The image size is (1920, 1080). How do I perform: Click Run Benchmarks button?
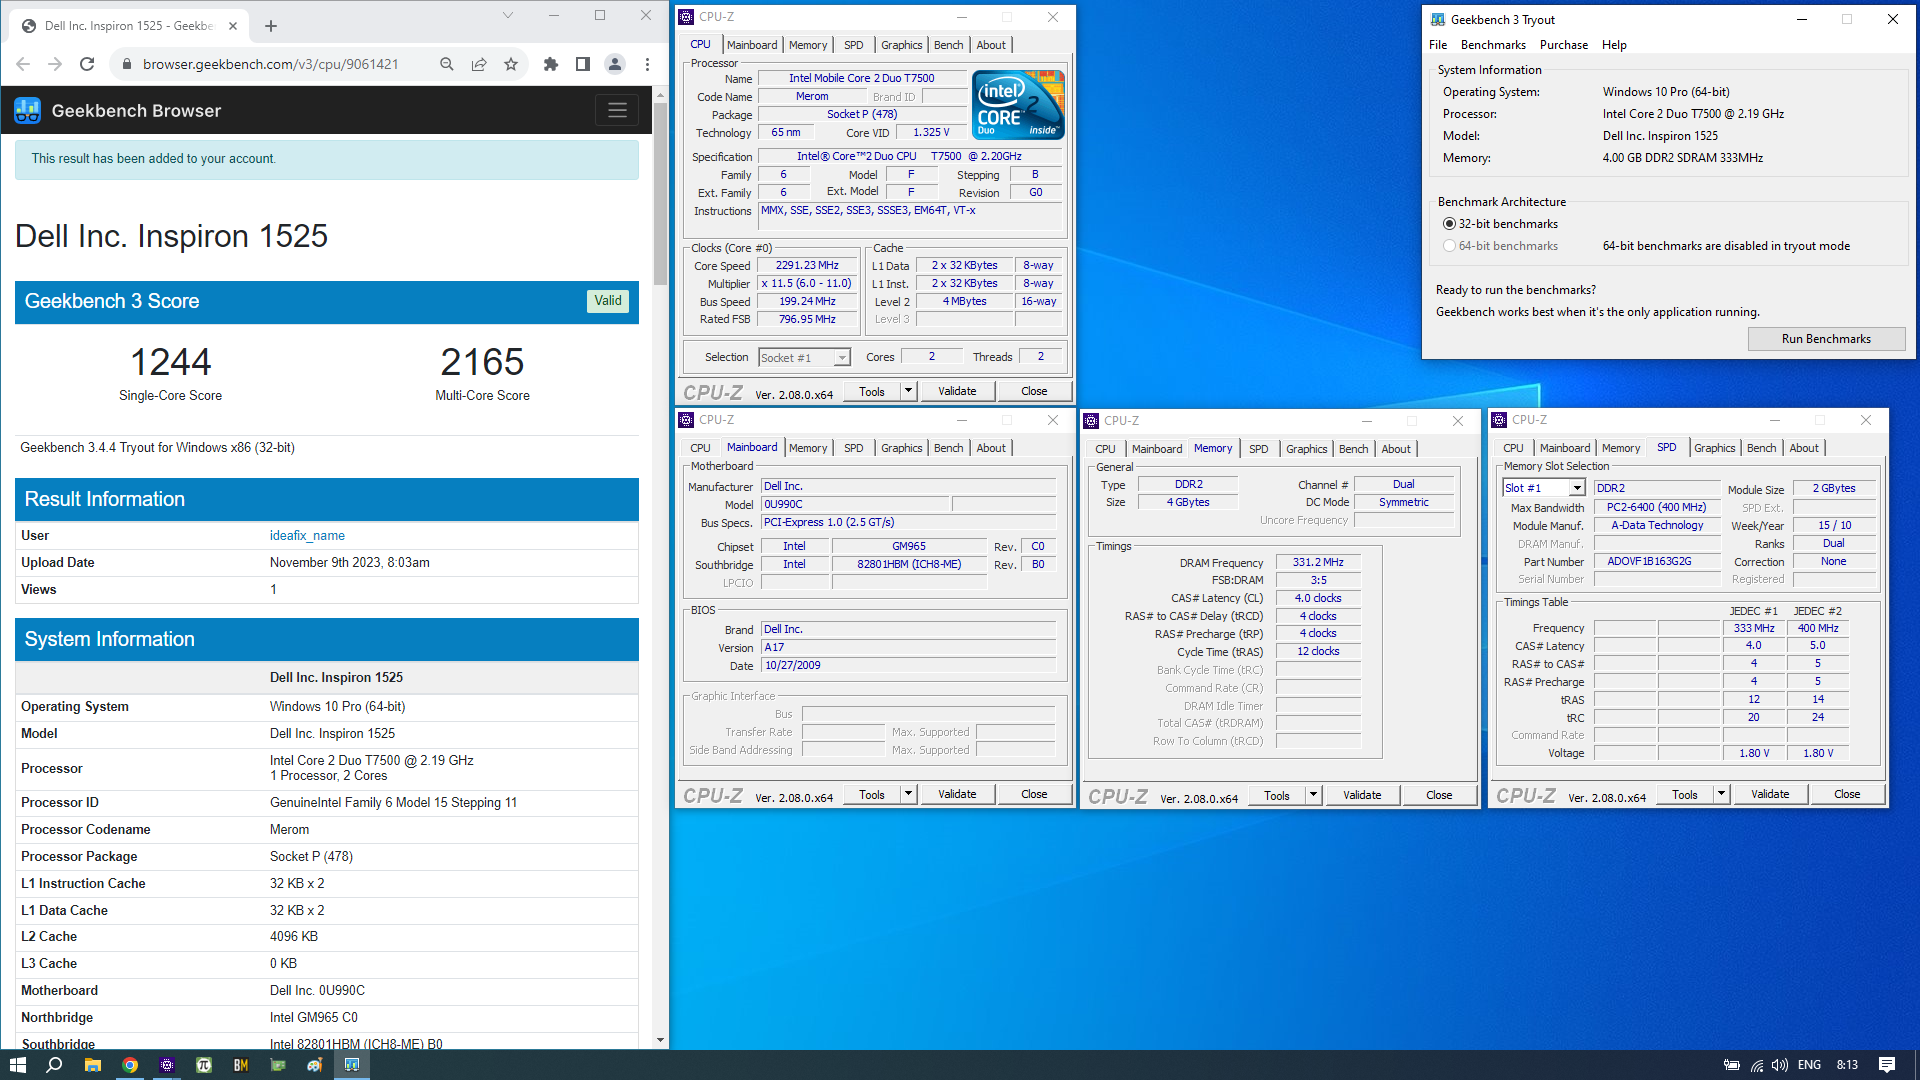(x=1826, y=339)
